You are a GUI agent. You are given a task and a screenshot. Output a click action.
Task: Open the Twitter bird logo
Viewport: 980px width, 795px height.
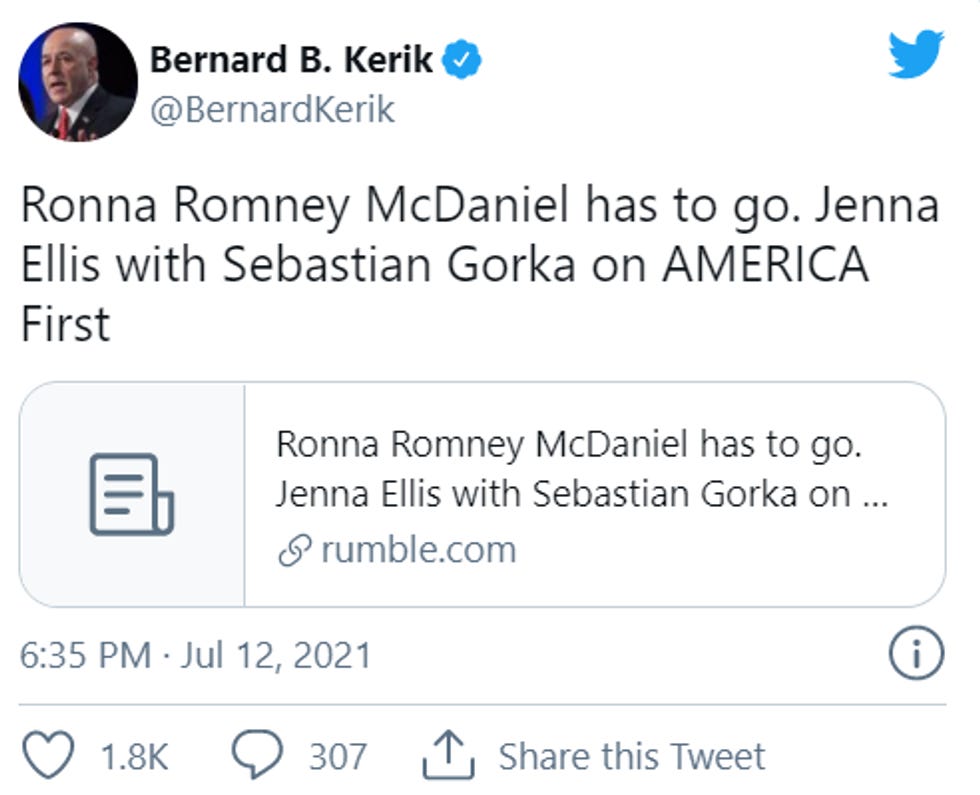click(x=915, y=54)
